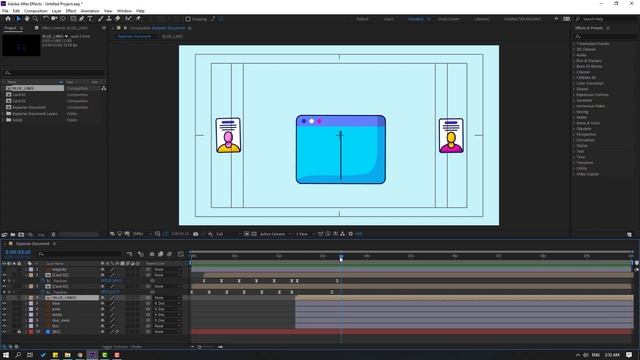Hide the Card 01 layer
Viewport: 640px width, 360px height.
pos(4,287)
